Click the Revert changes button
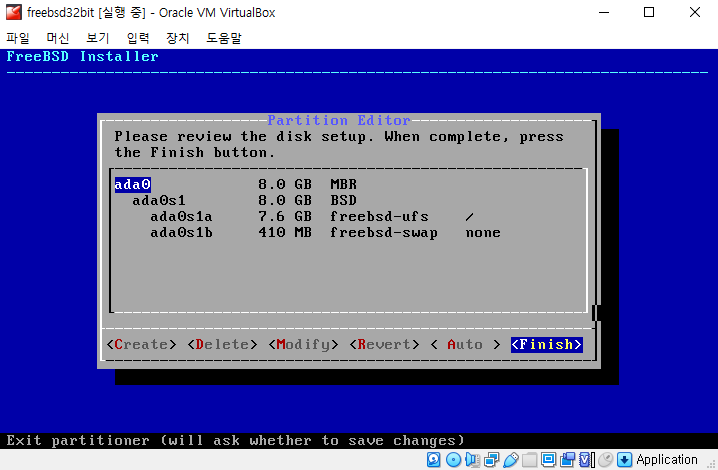The width and height of the screenshot is (718, 470). pyautogui.click(x=384, y=344)
